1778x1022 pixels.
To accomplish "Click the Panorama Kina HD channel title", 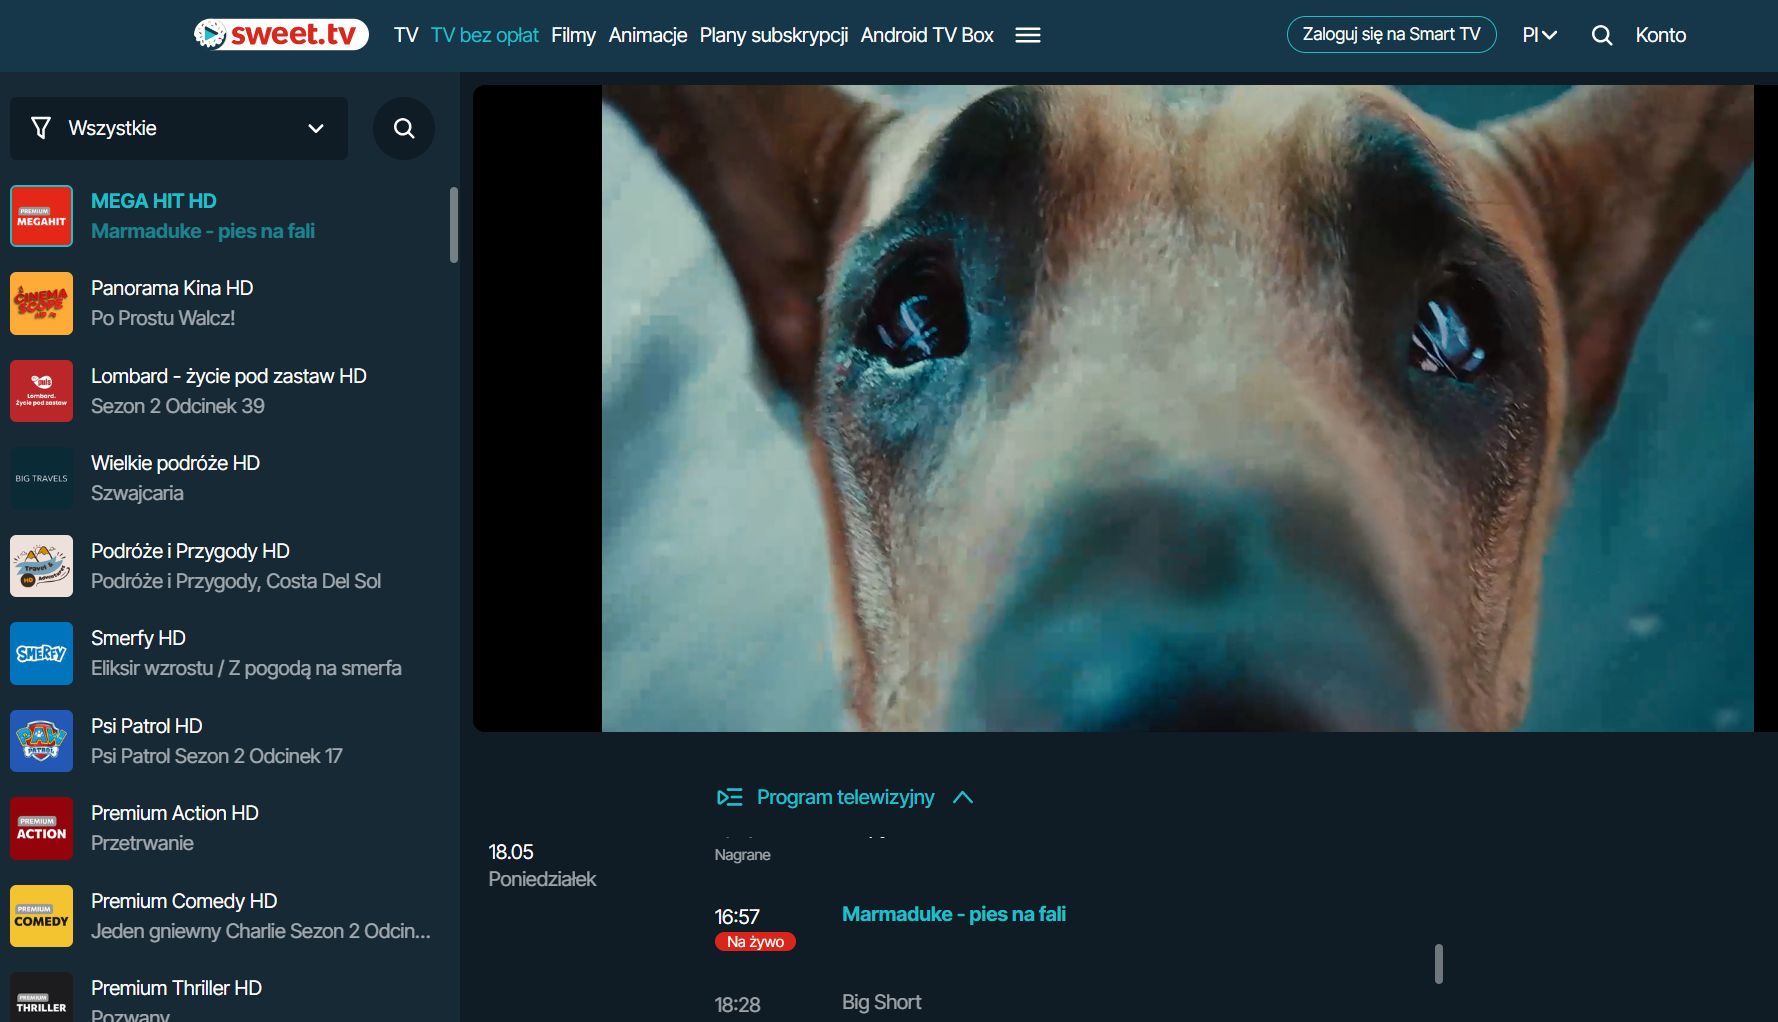I will tap(172, 288).
